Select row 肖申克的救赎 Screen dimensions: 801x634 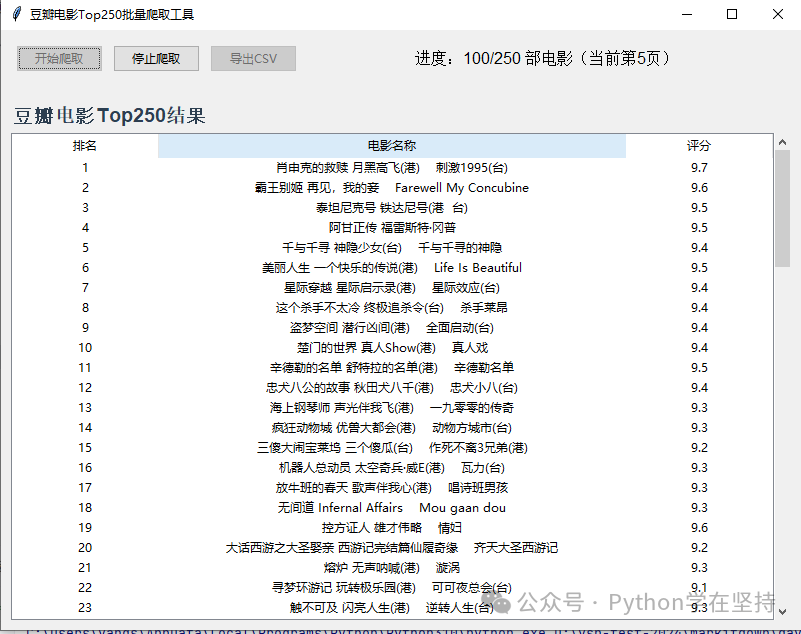coord(392,168)
